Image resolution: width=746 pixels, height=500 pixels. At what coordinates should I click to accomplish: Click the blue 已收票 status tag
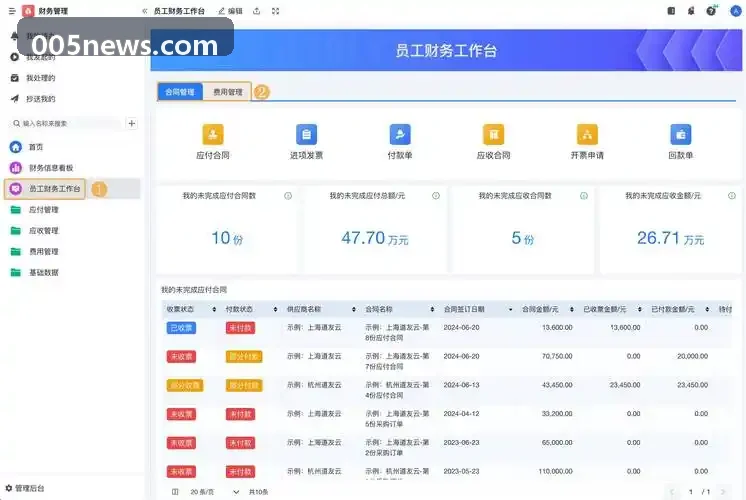181,328
